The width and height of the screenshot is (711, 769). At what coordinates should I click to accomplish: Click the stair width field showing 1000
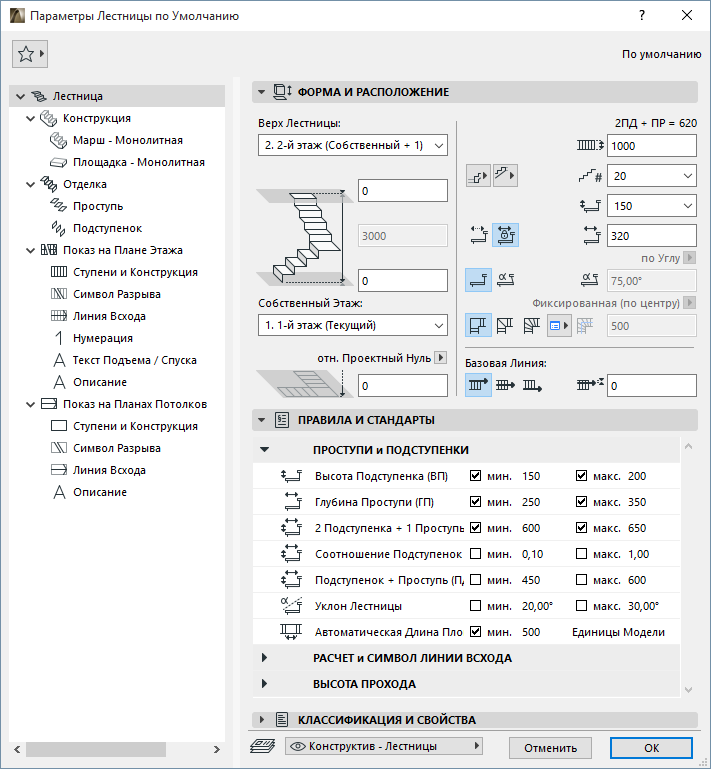(x=652, y=146)
